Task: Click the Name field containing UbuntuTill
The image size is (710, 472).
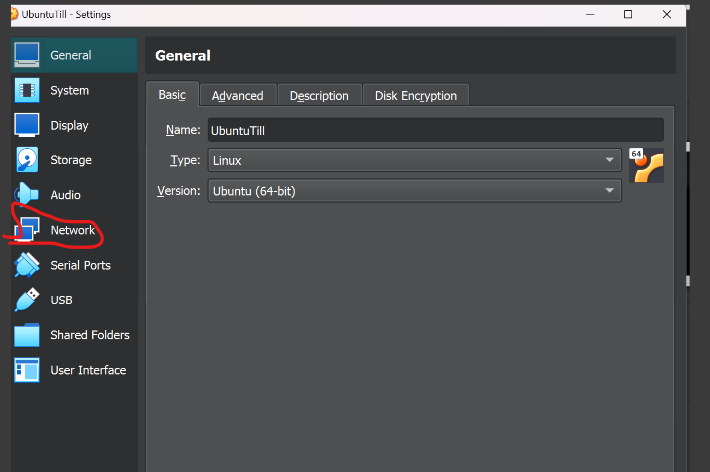Action: [436, 130]
